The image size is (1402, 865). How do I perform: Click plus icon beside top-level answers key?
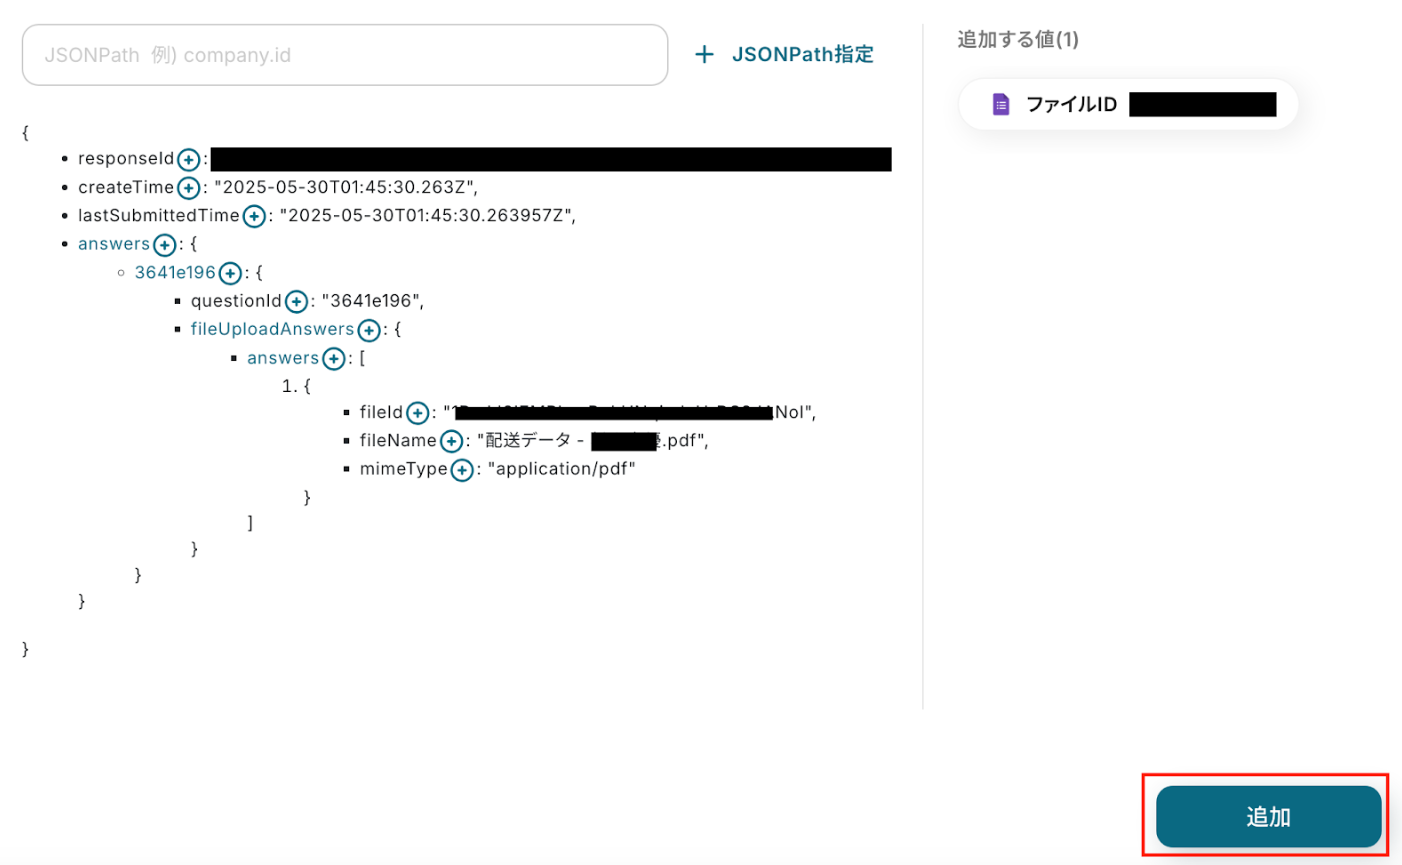pos(164,244)
